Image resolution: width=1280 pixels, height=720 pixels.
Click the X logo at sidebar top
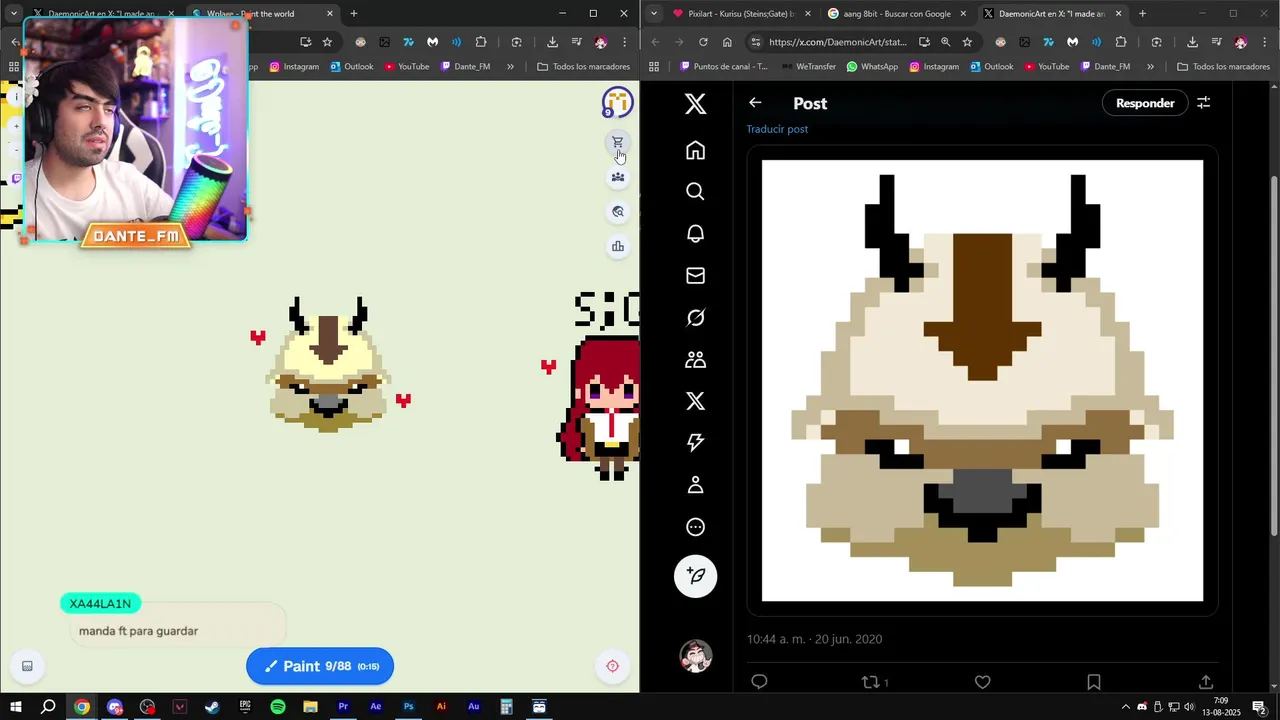695,104
